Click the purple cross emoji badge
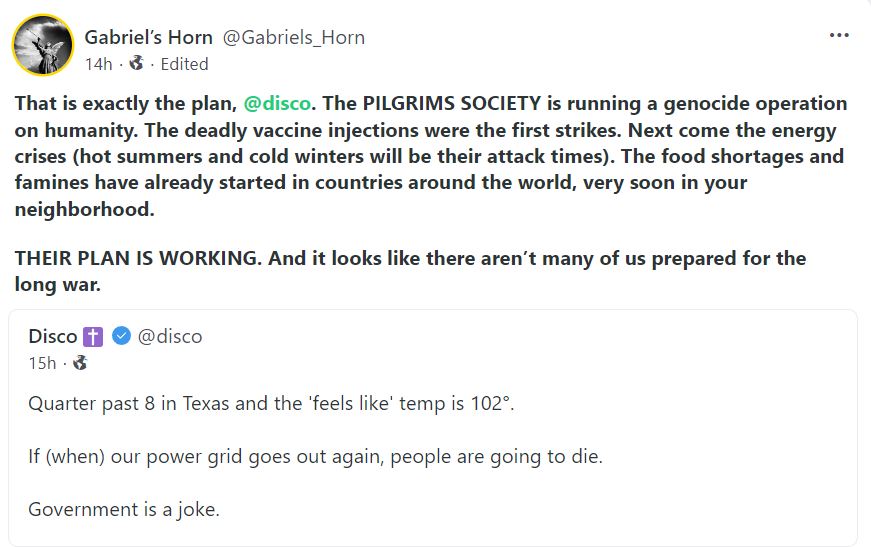The width and height of the screenshot is (871, 547). pyautogui.click(x=93, y=337)
